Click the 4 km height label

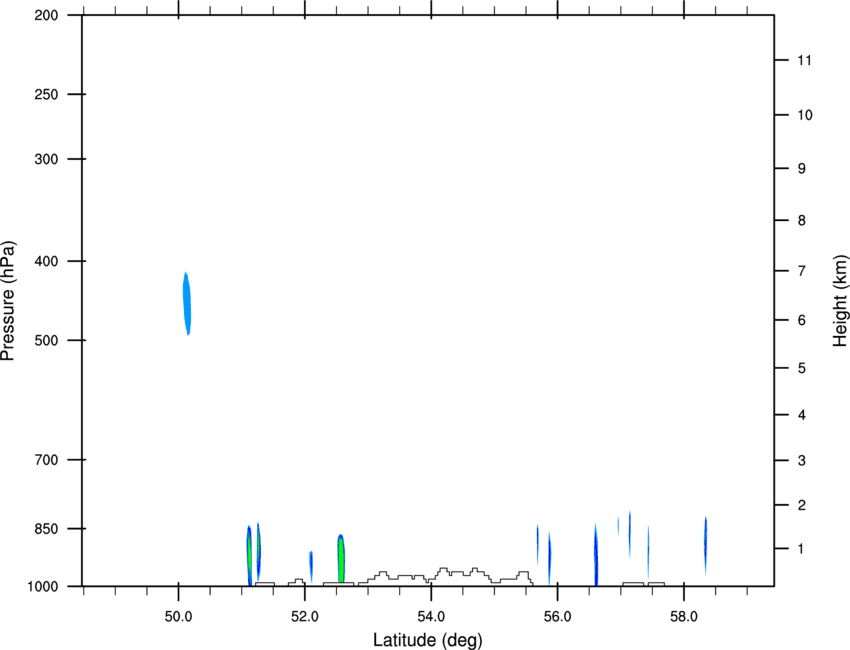(x=802, y=415)
